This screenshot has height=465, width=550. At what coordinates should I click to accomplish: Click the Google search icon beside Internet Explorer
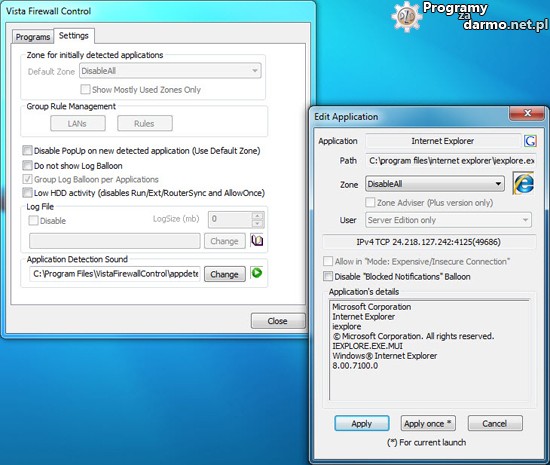(530, 141)
